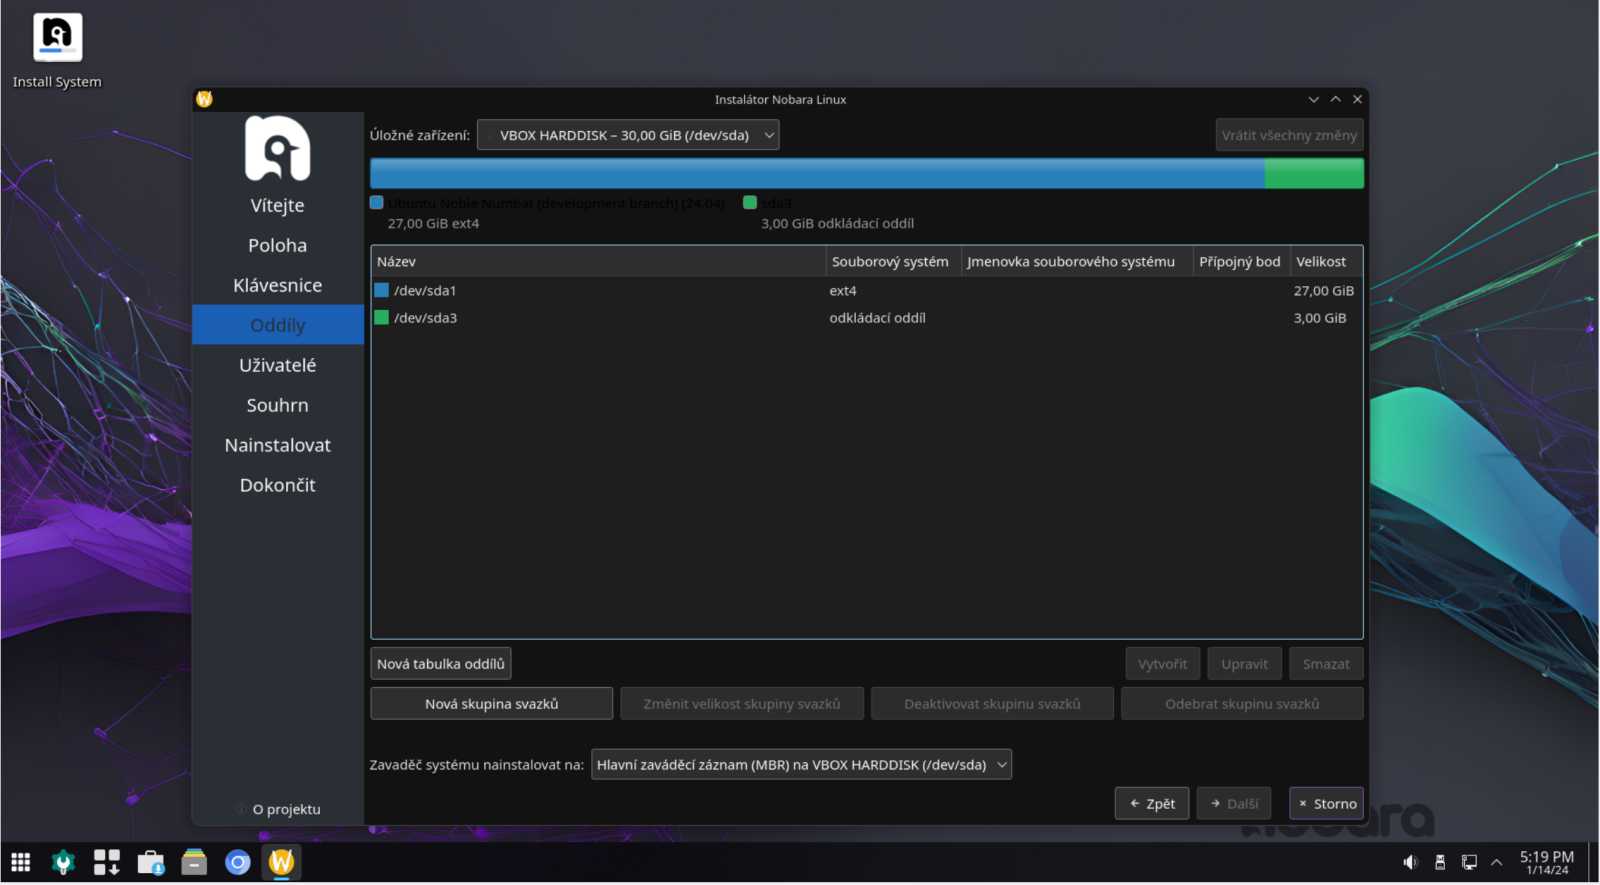Viewport: 1600px width, 885px height.
Task: Go to the Souhrn step
Action: click(x=278, y=405)
